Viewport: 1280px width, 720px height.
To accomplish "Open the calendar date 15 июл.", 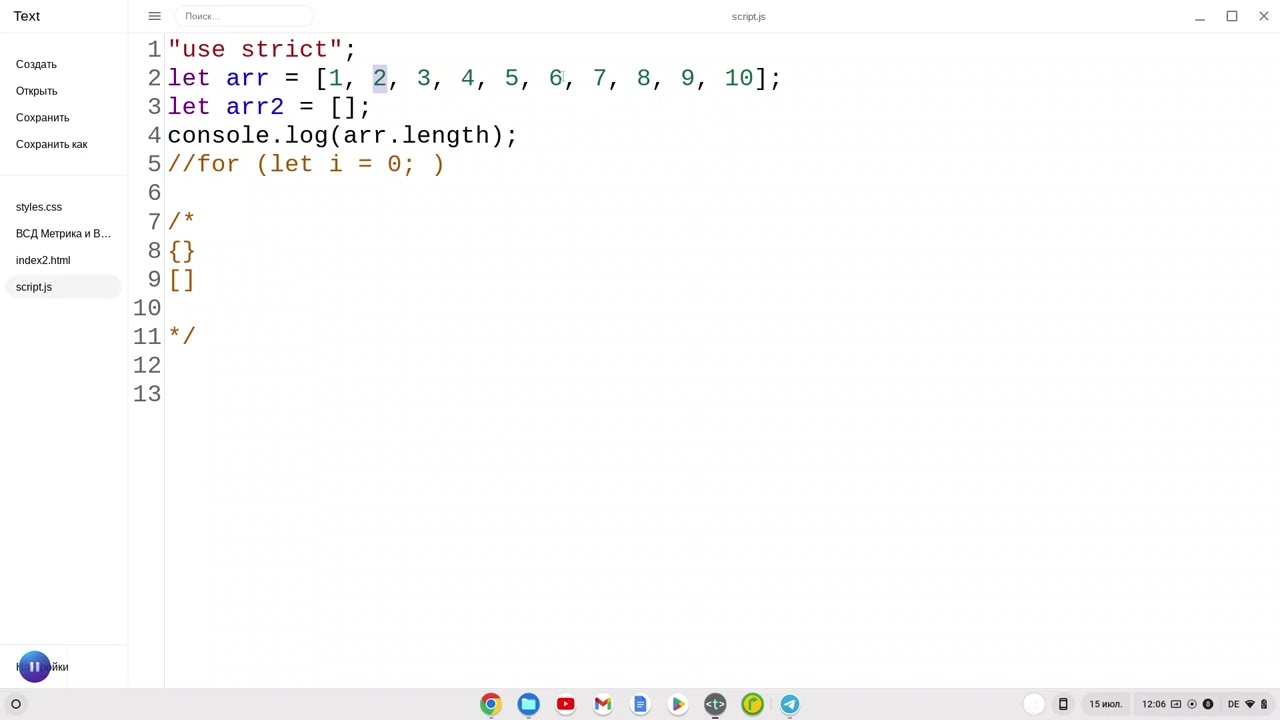I will [1105, 704].
